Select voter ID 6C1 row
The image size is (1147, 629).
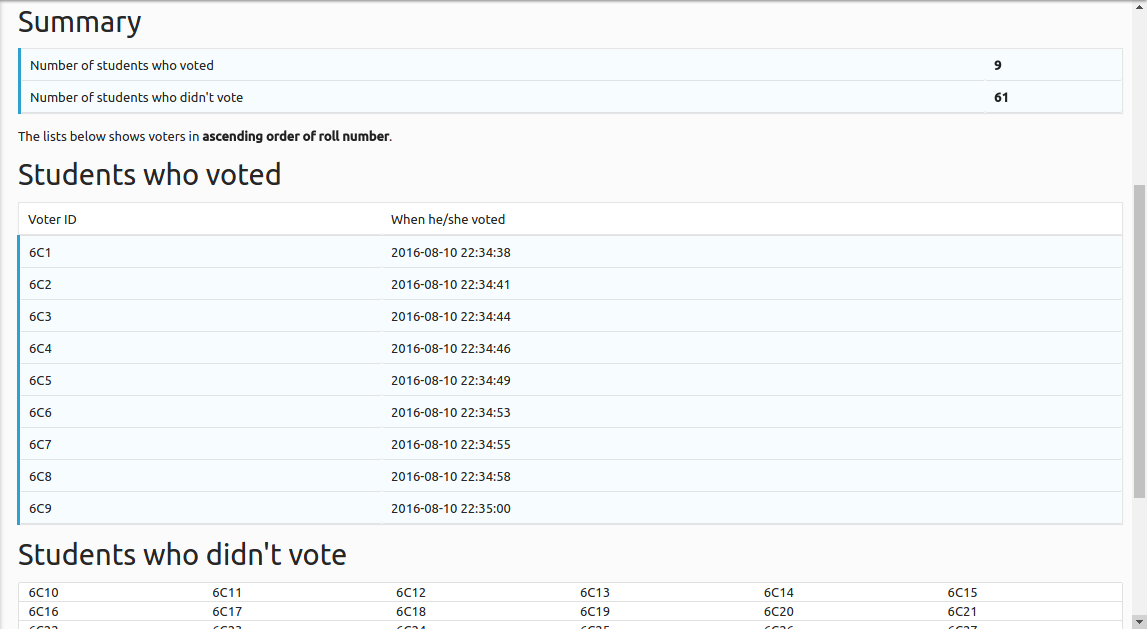570,252
